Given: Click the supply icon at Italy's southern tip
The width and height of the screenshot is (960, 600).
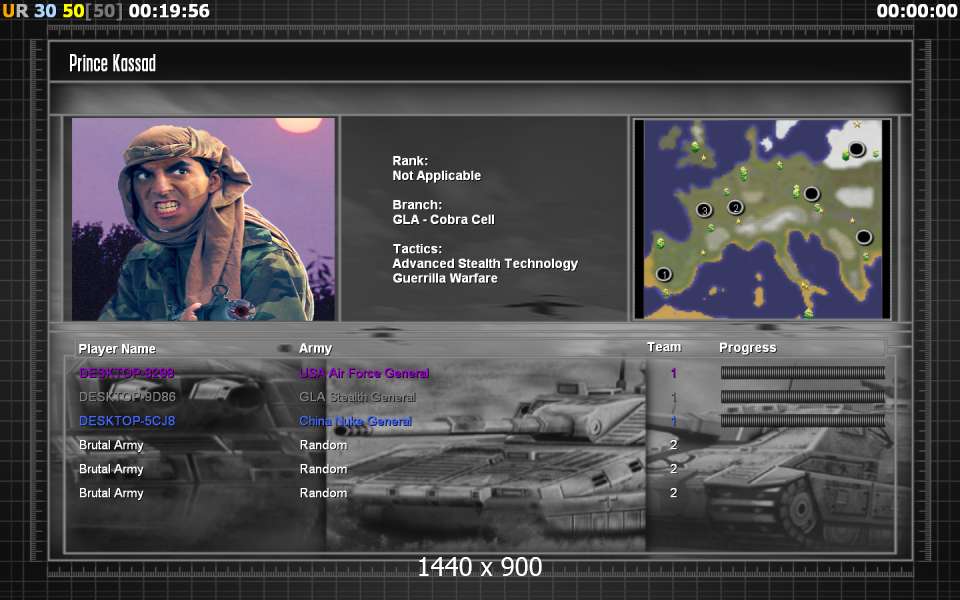Looking at the screenshot, I should click(808, 313).
